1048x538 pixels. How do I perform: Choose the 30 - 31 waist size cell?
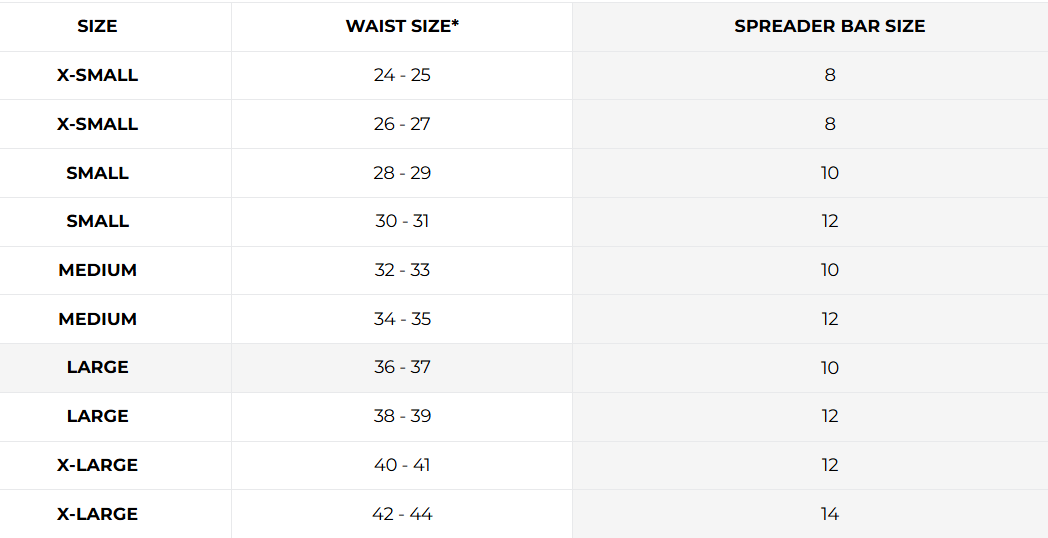402,221
